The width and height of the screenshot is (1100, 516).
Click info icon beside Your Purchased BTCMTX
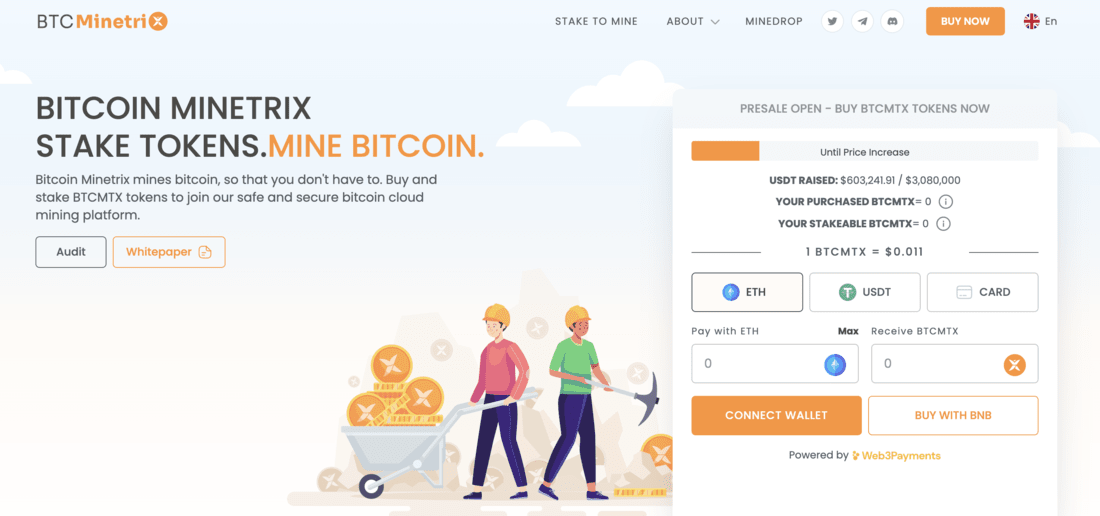coord(945,202)
